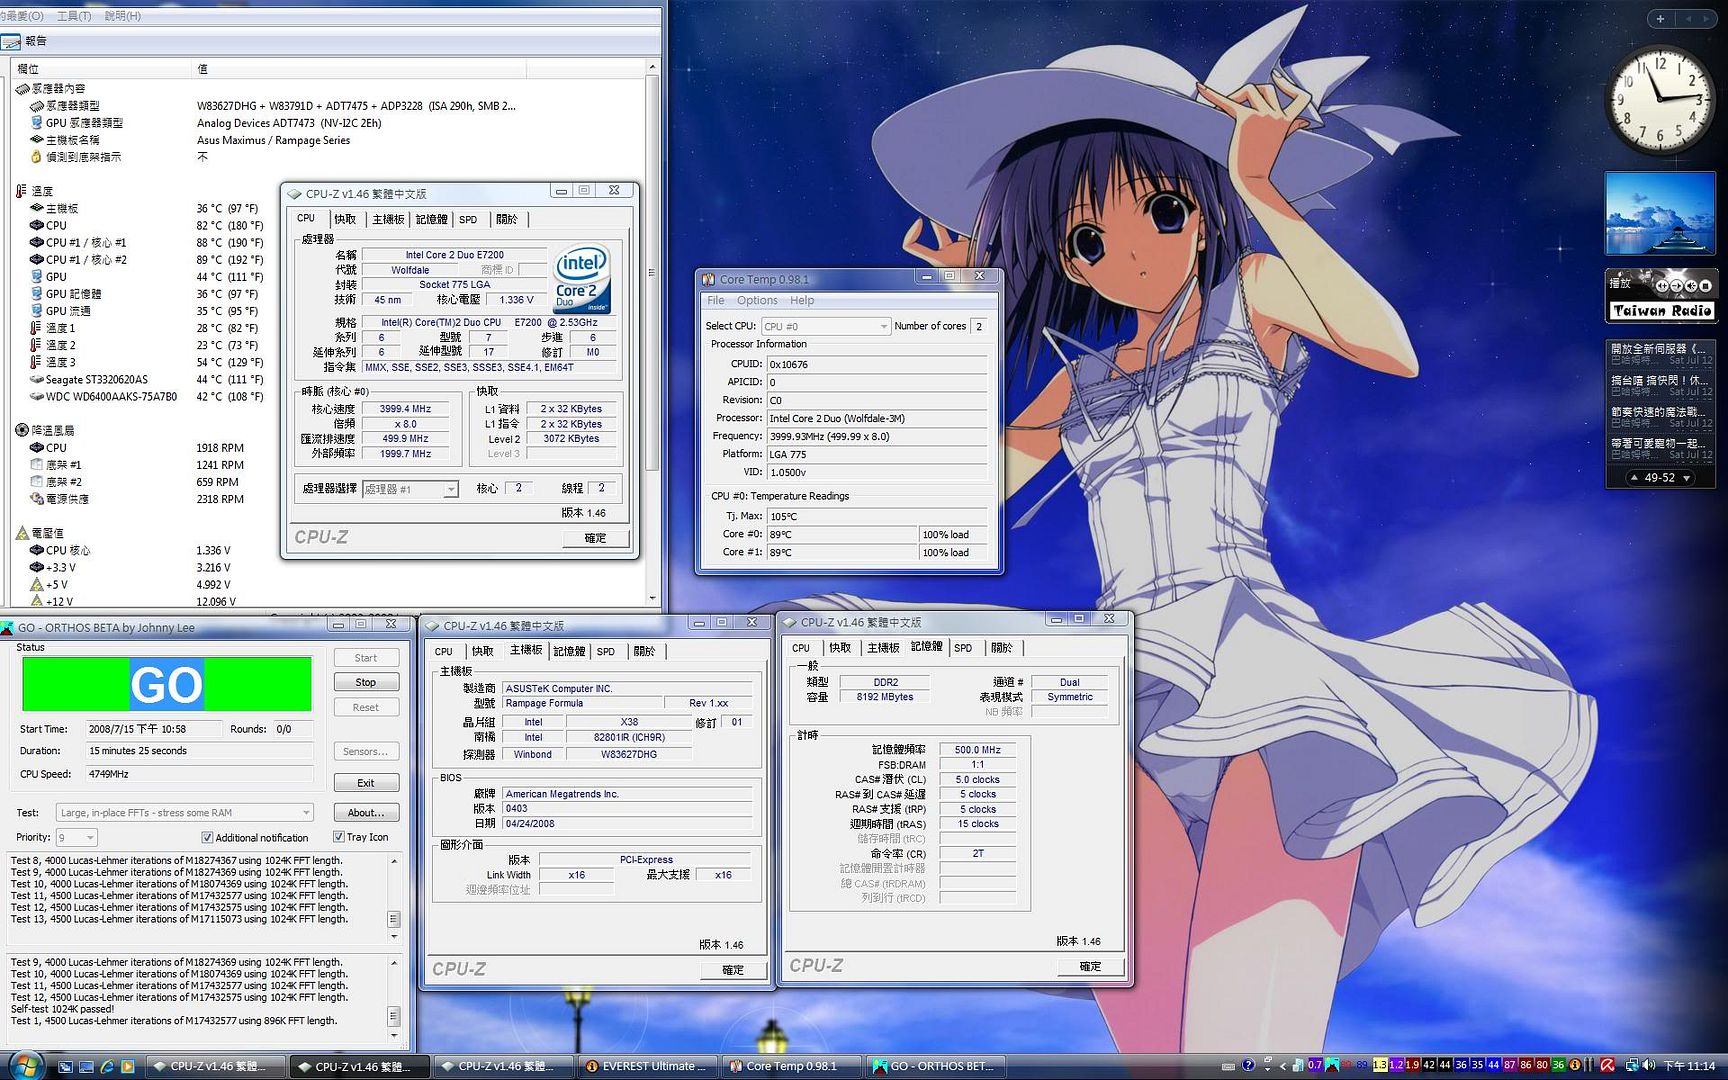
Task: Open Options menu in Core Temp
Action: pos(757,300)
